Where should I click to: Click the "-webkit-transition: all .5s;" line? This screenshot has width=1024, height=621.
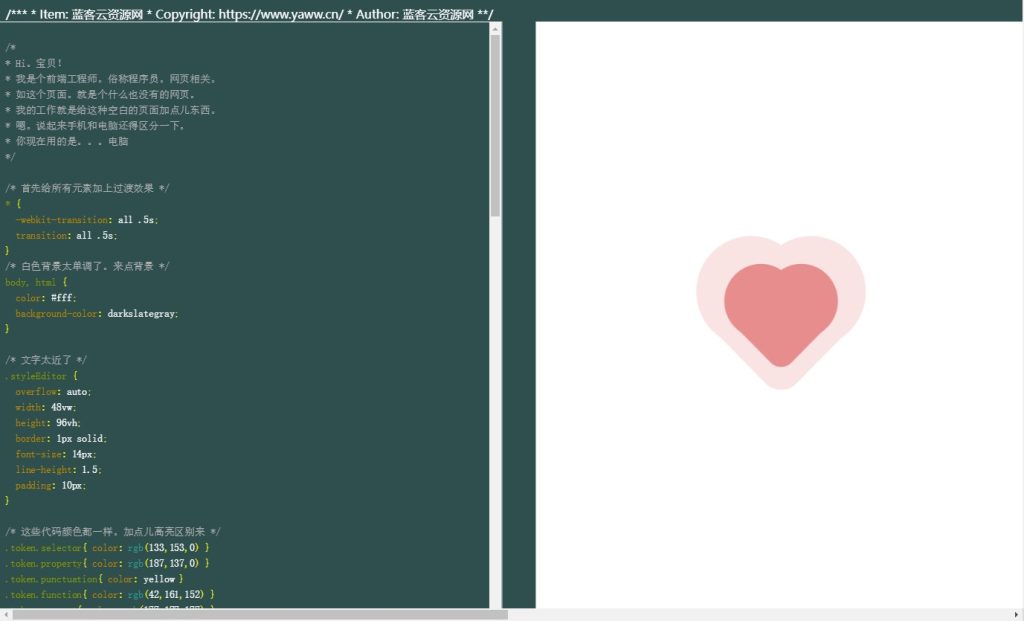(x=87, y=220)
